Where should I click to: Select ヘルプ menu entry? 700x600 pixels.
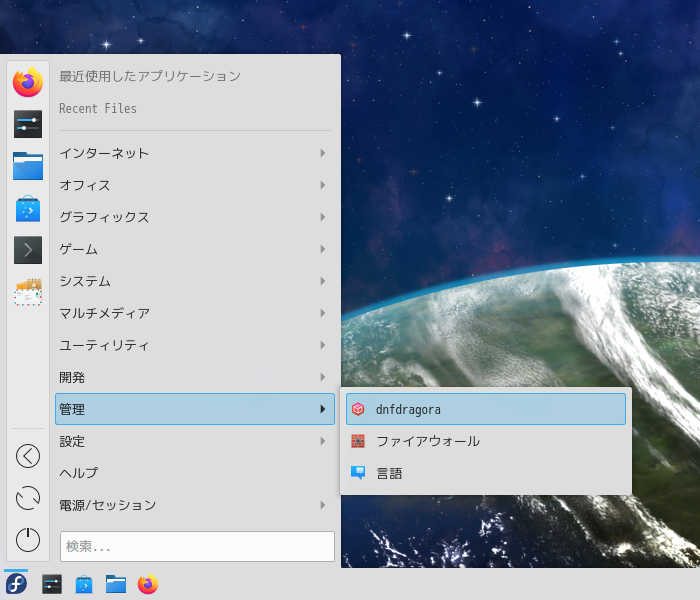(195, 473)
